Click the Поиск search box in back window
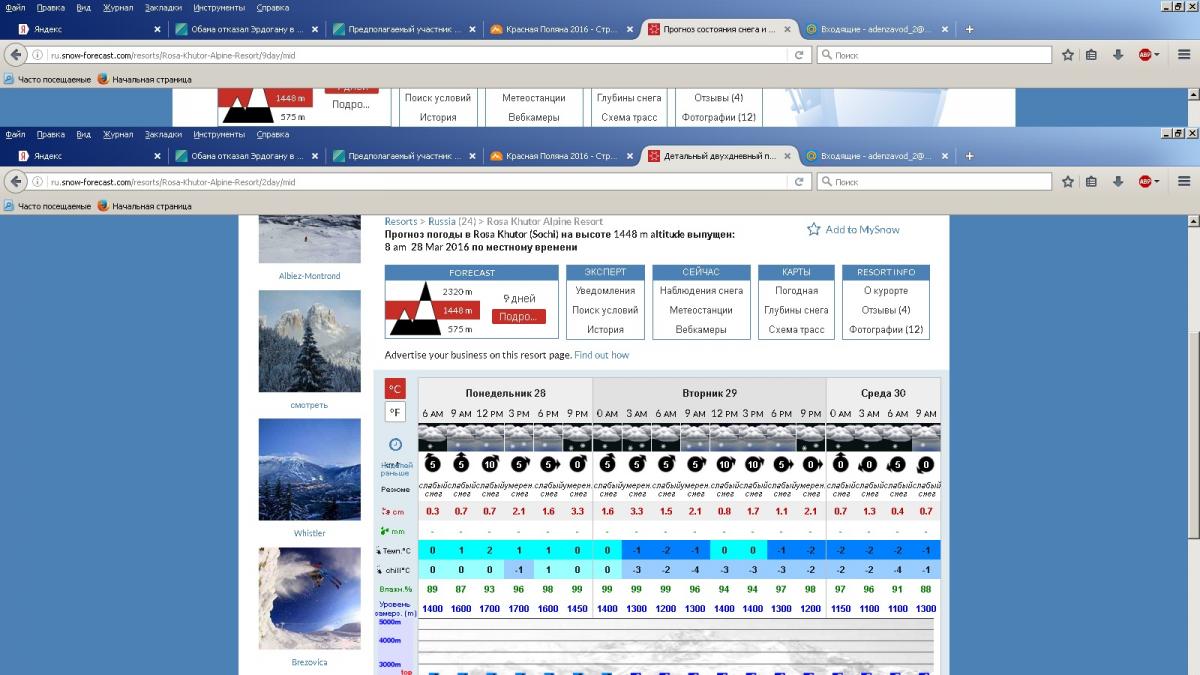 click(x=934, y=55)
